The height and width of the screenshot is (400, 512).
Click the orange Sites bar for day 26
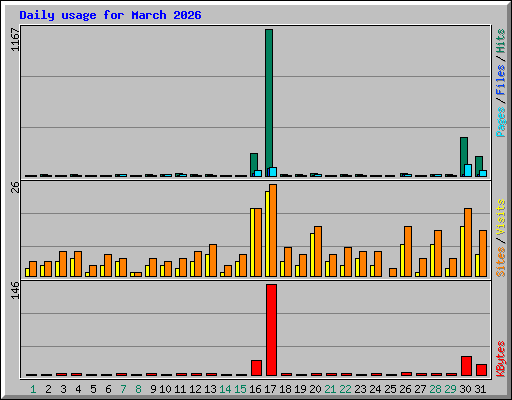[408, 251]
